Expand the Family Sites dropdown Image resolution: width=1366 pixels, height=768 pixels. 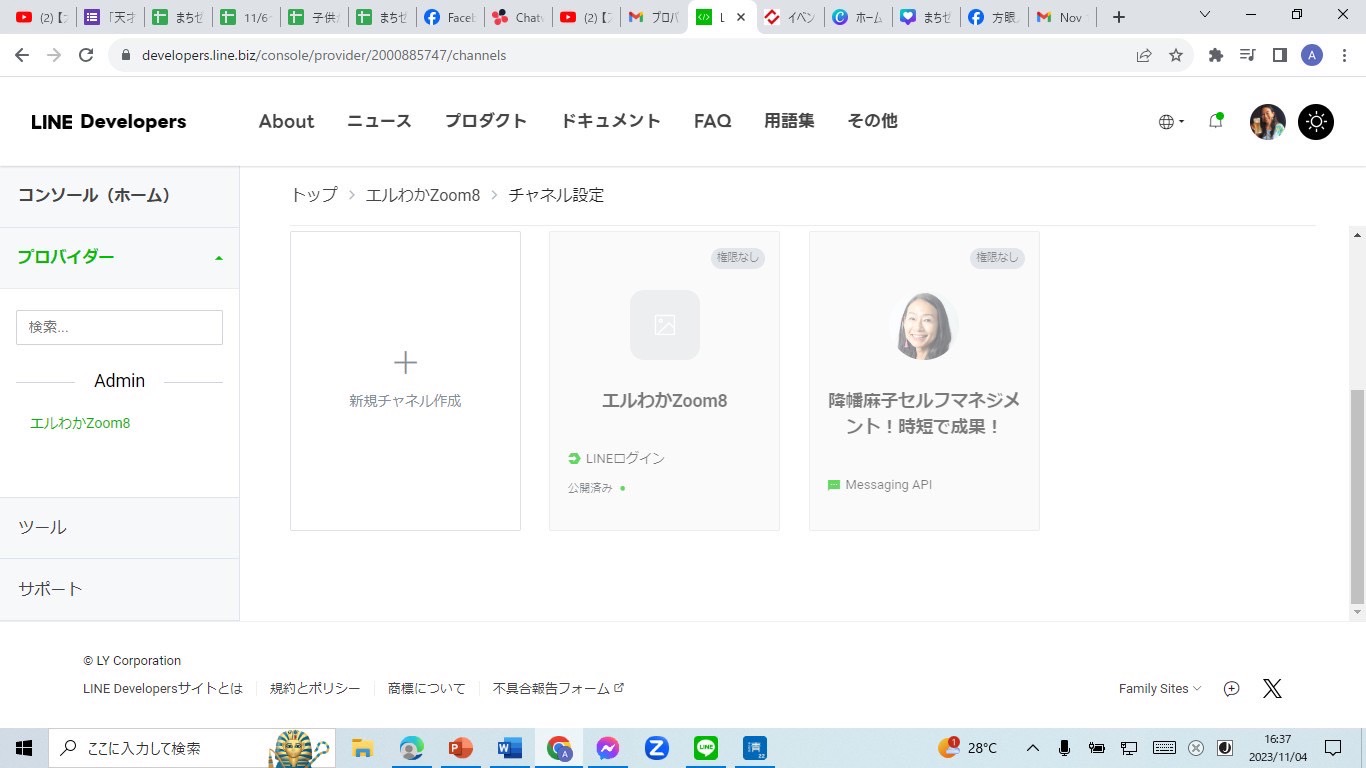pyautogui.click(x=1160, y=689)
